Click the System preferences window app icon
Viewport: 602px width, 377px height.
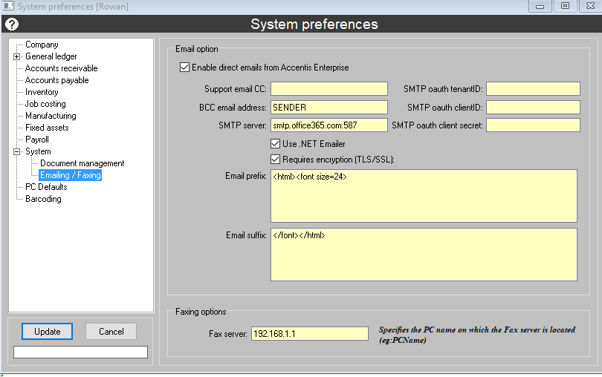coord(8,6)
